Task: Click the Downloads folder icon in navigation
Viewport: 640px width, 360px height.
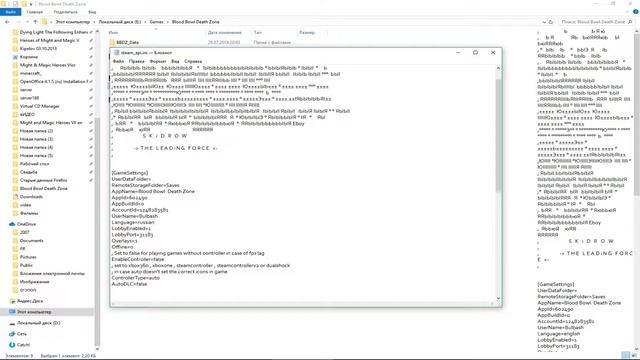Action: (x=16, y=197)
